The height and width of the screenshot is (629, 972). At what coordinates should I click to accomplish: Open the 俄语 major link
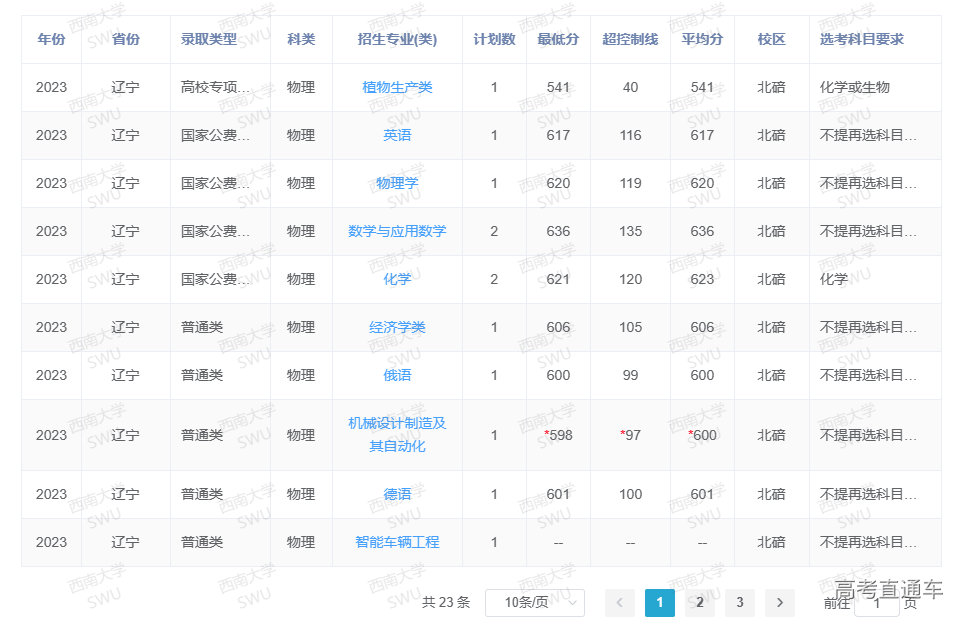point(397,376)
